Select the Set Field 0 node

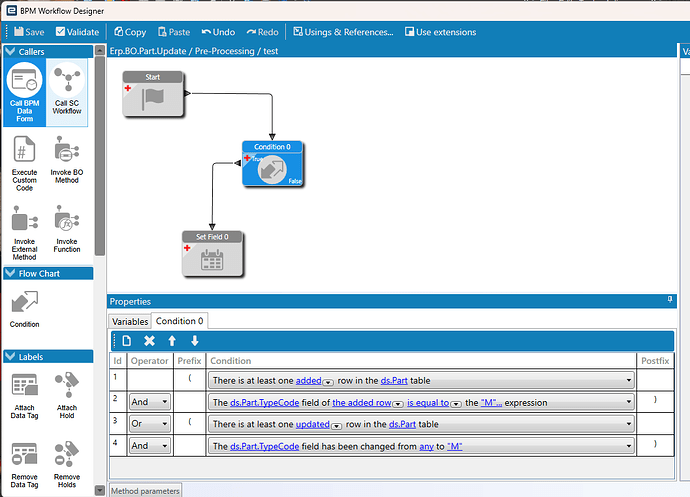(212, 254)
